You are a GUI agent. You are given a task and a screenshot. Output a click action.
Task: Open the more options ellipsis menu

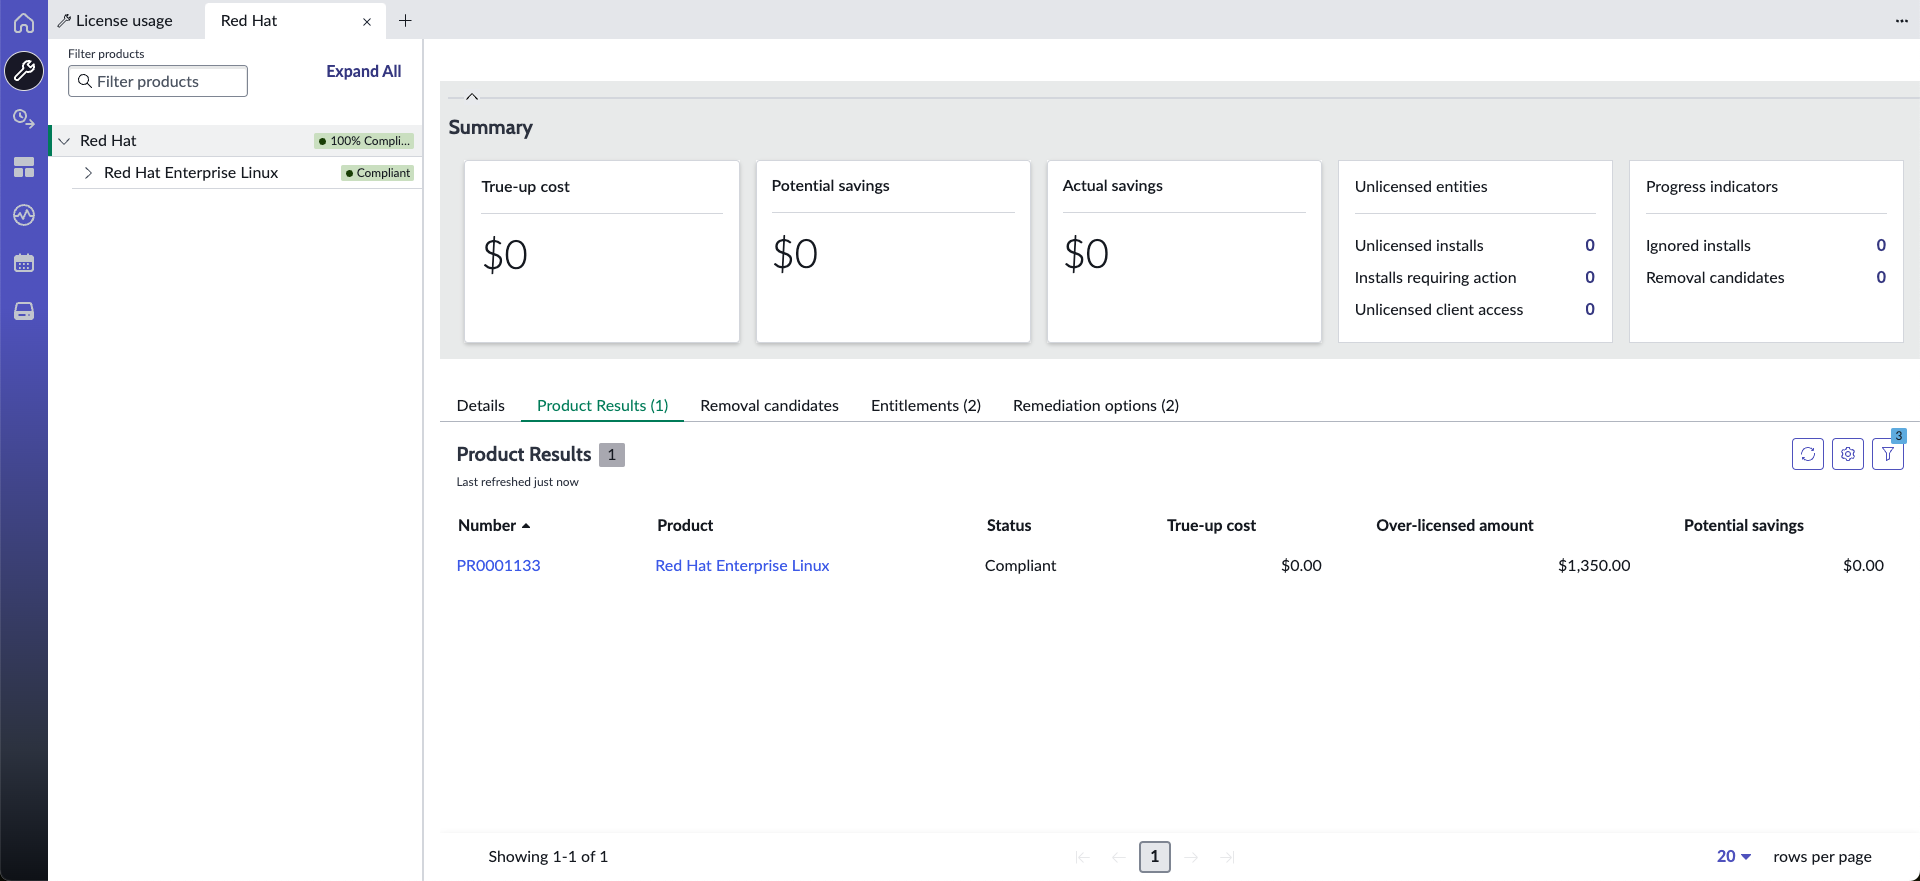[1902, 21]
